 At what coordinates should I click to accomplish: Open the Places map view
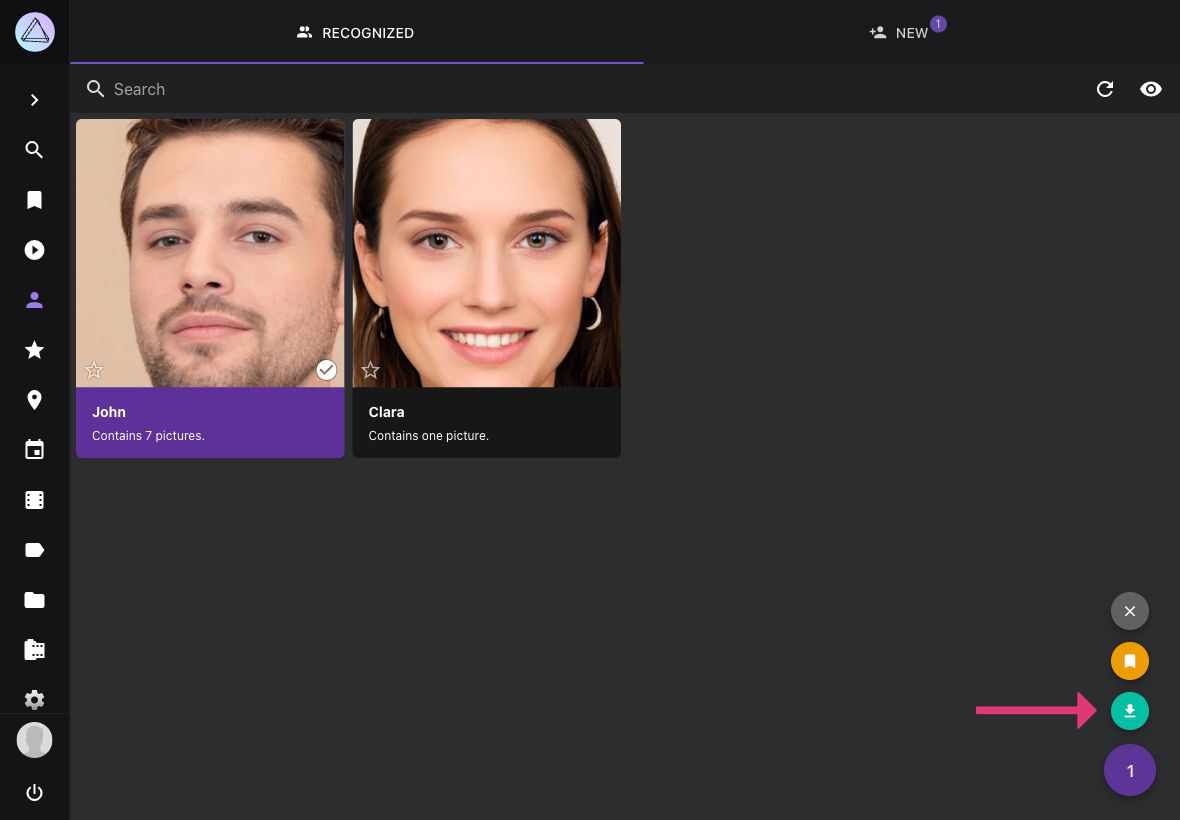coord(35,400)
